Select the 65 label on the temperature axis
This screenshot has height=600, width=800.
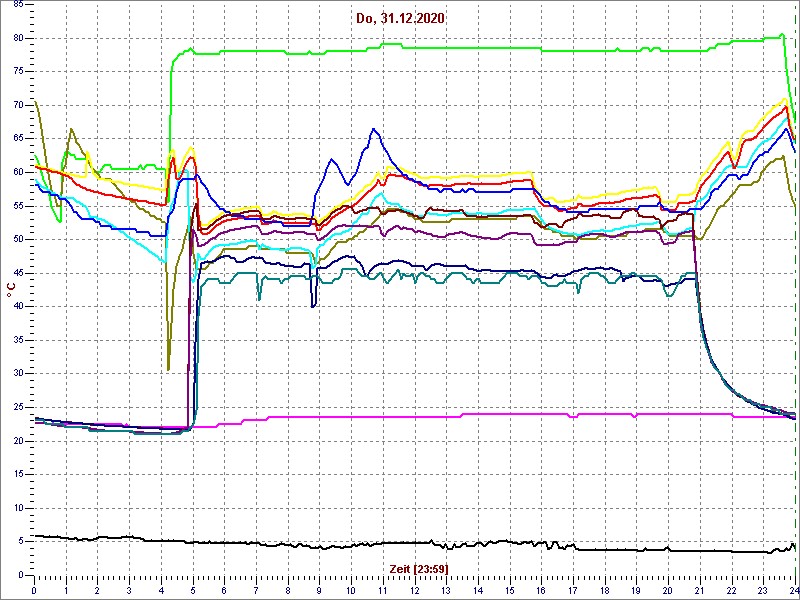click(17, 139)
